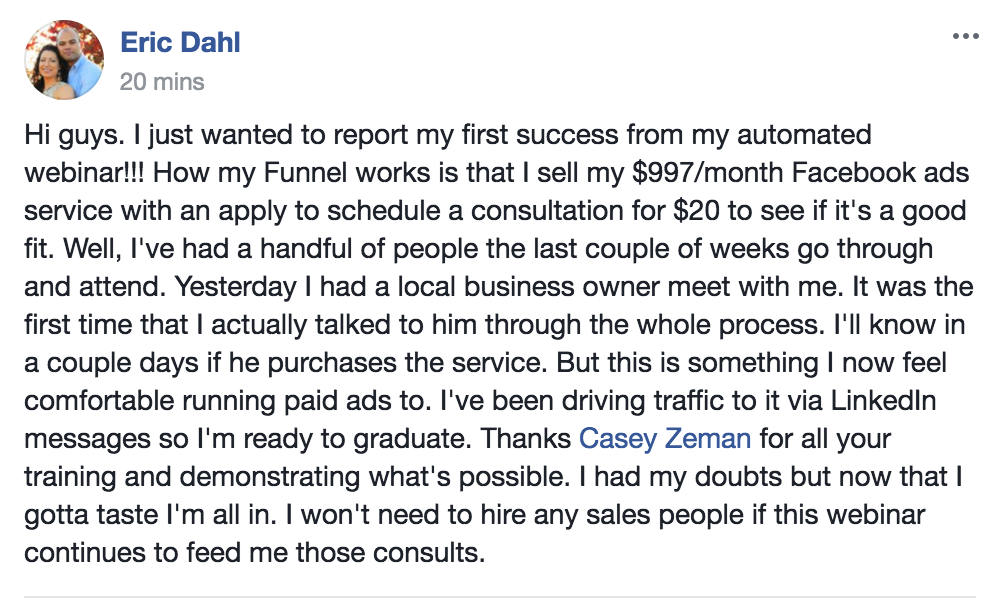This screenshot has height=602, width=1000.
Task: Click the word LinkedIn in the post
Action: 883,400
